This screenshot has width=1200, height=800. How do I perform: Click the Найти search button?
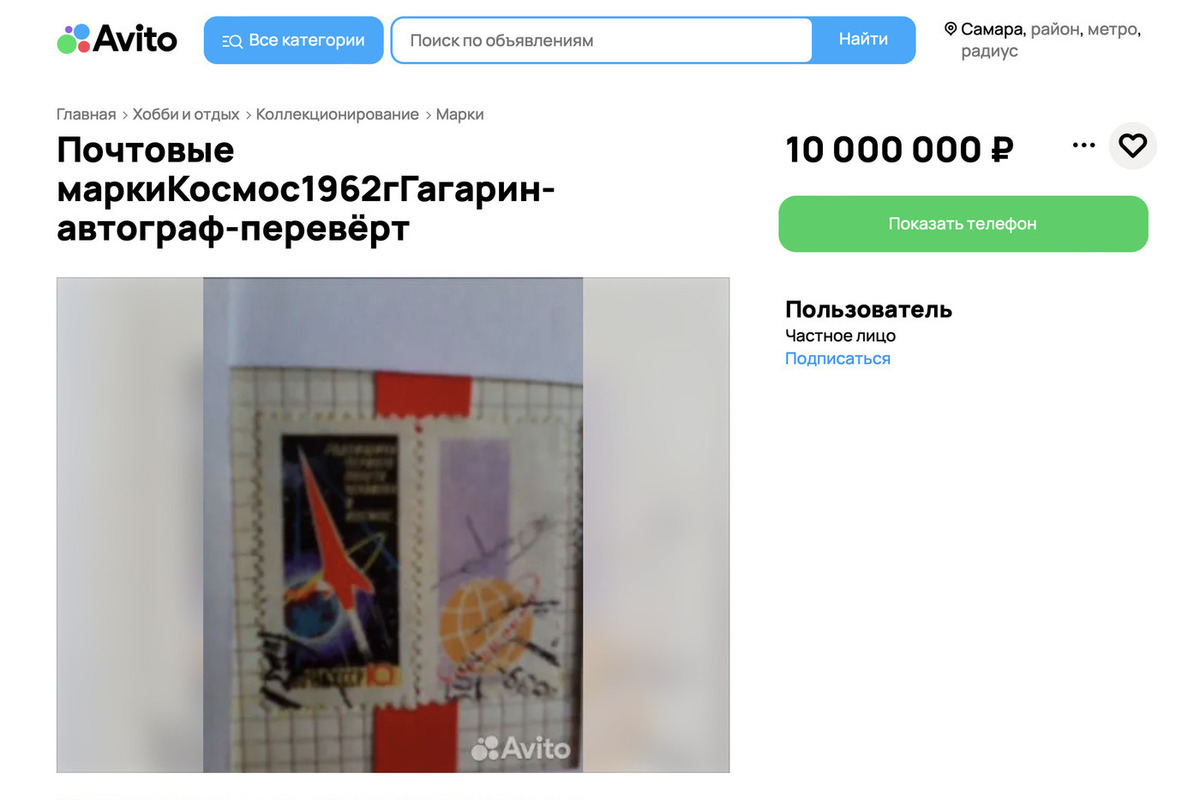pos(863,40)
